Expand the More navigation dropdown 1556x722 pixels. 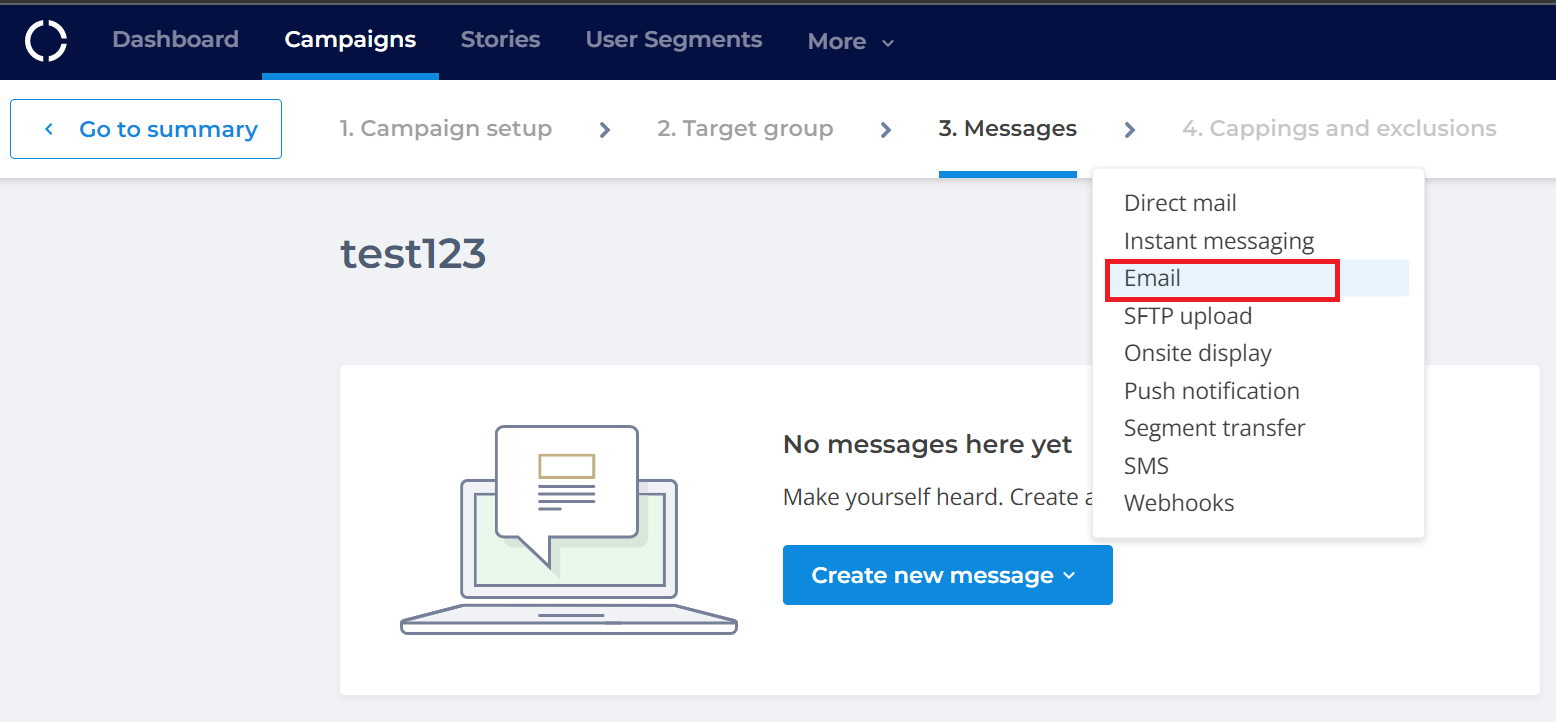click(x=850, y=42)
